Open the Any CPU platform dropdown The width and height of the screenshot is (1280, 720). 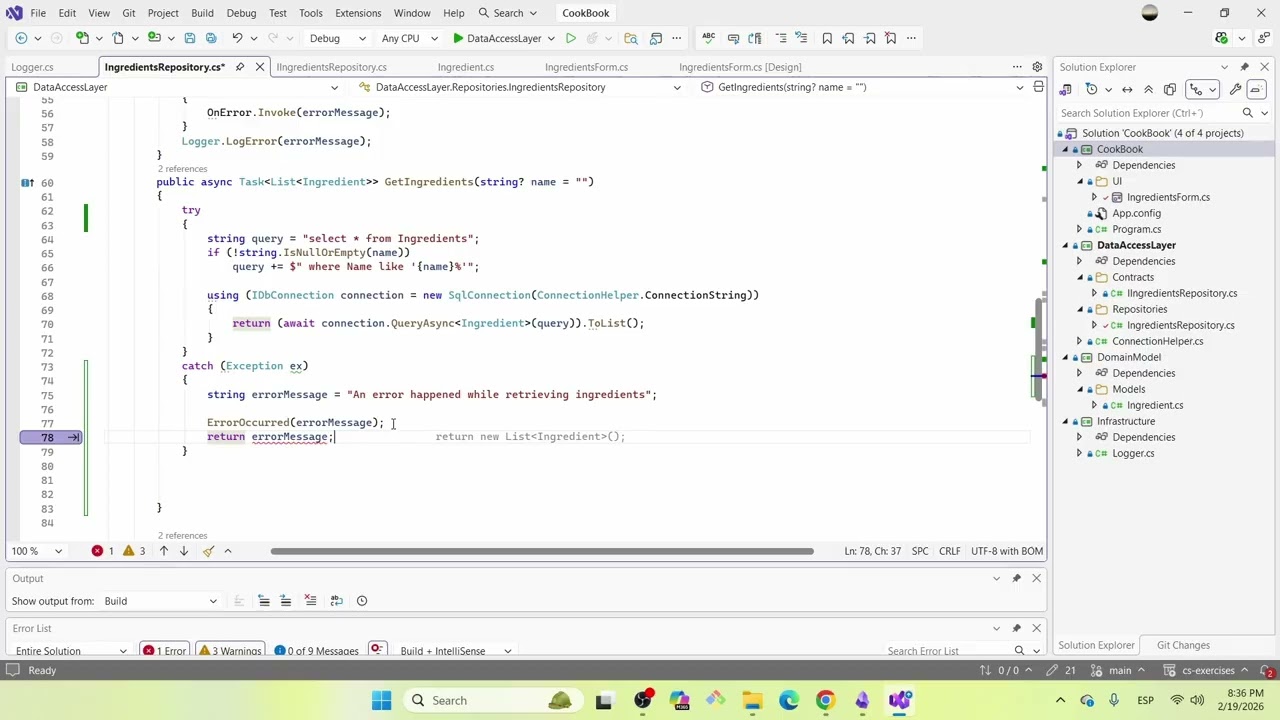click(x=407, y=38)
